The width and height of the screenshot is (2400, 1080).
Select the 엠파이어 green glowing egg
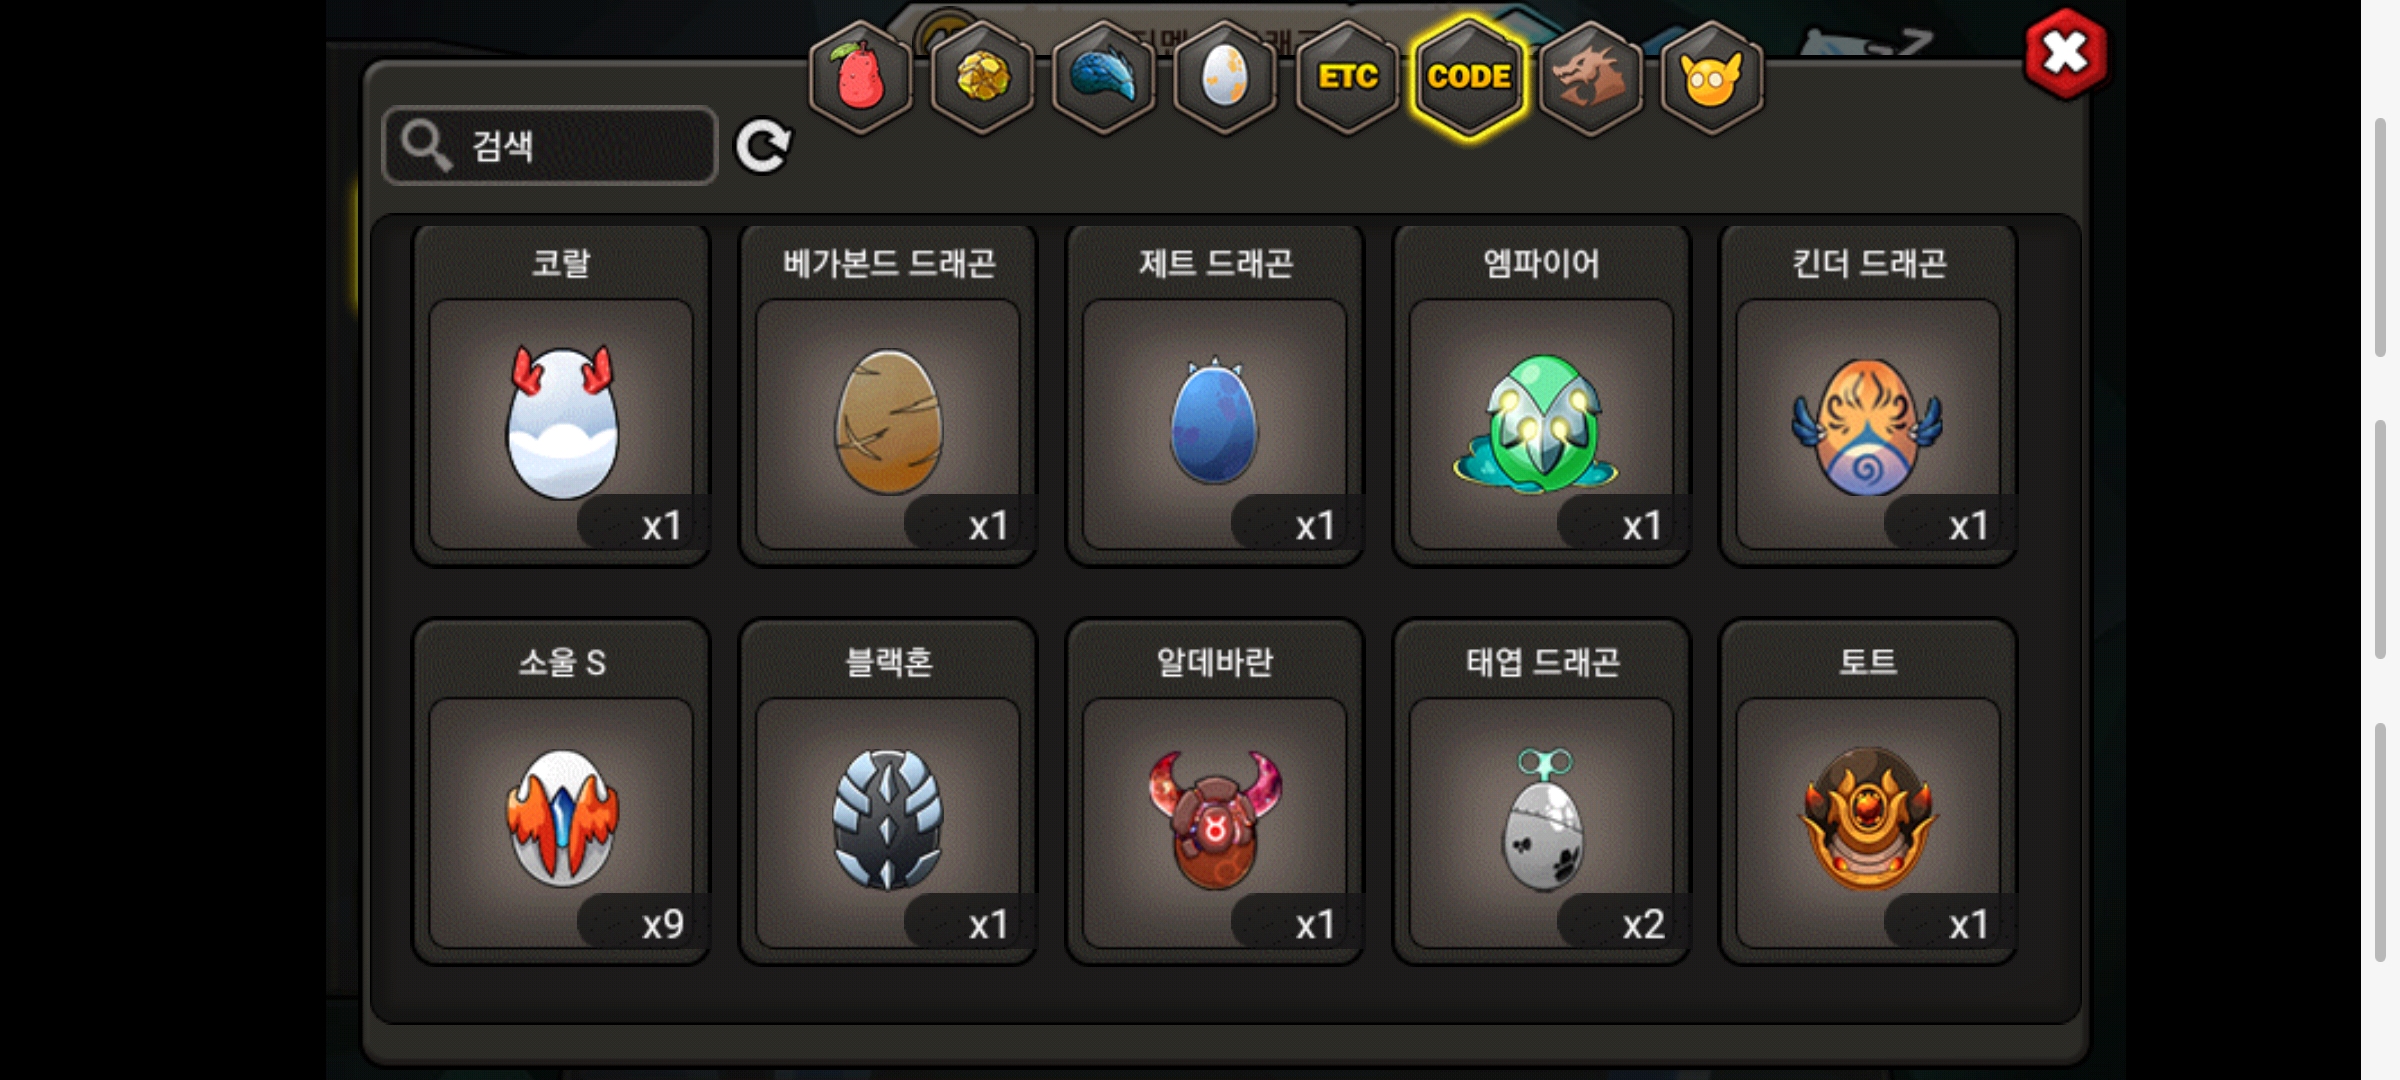[x=1541, y=396]
